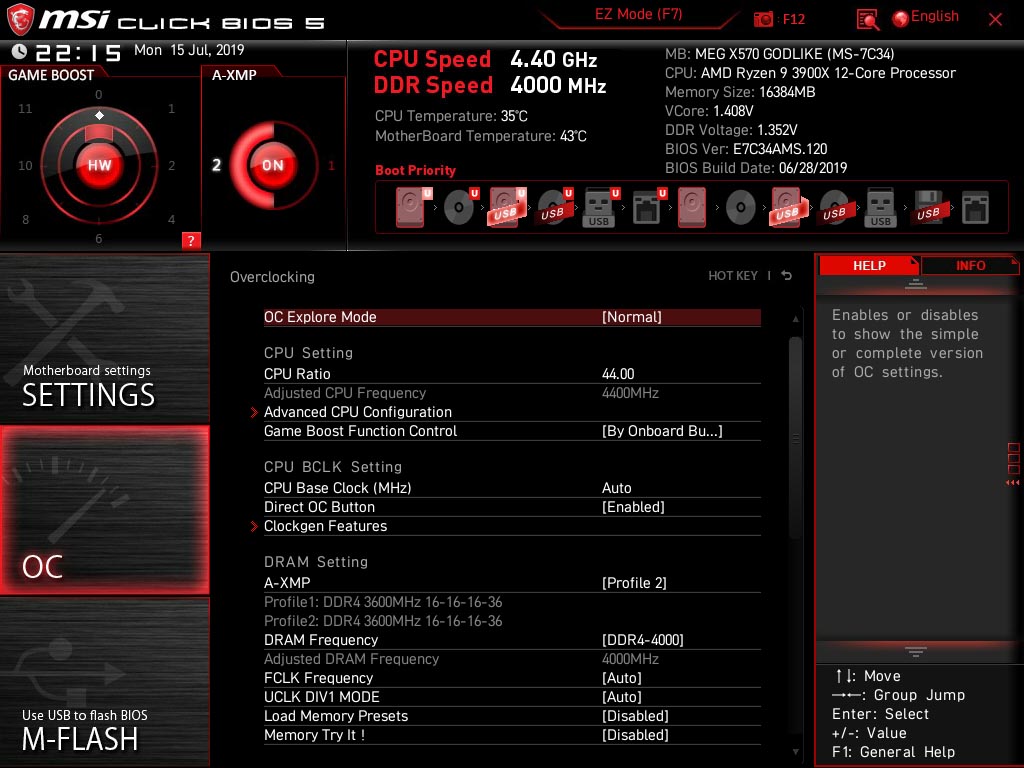Select A-XMP profile number 2

pos(216,165)
